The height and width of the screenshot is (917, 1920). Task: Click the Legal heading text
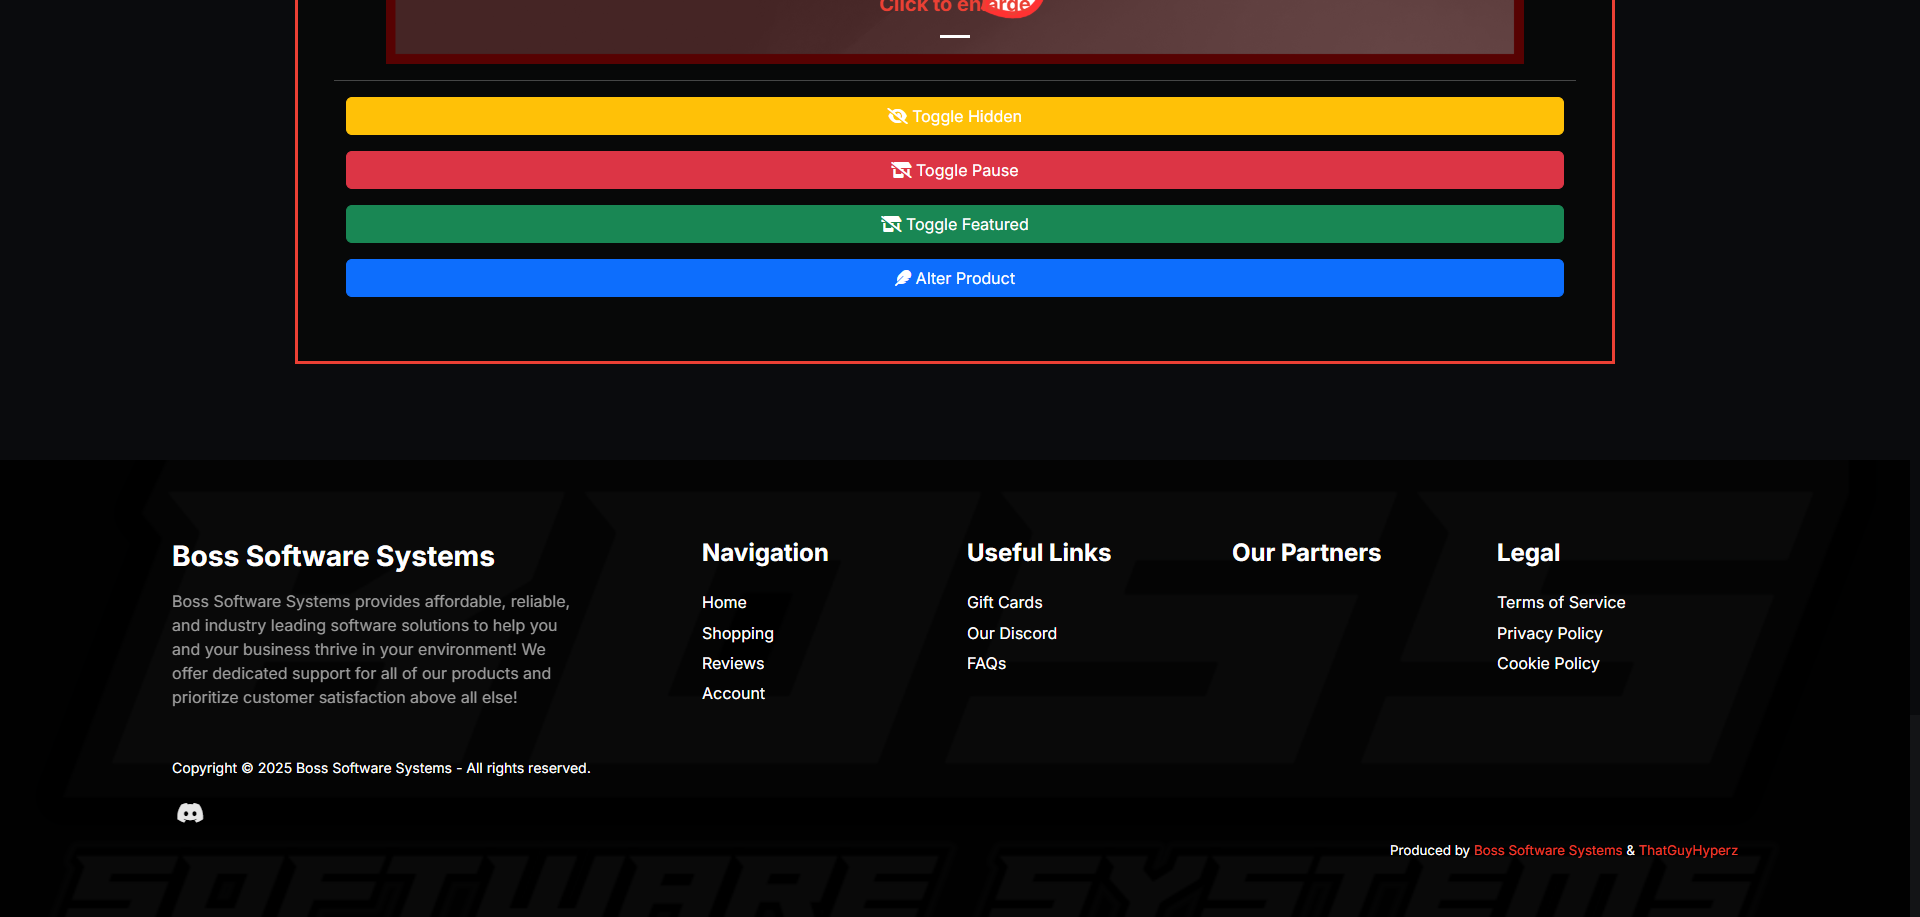[1528, 552]
